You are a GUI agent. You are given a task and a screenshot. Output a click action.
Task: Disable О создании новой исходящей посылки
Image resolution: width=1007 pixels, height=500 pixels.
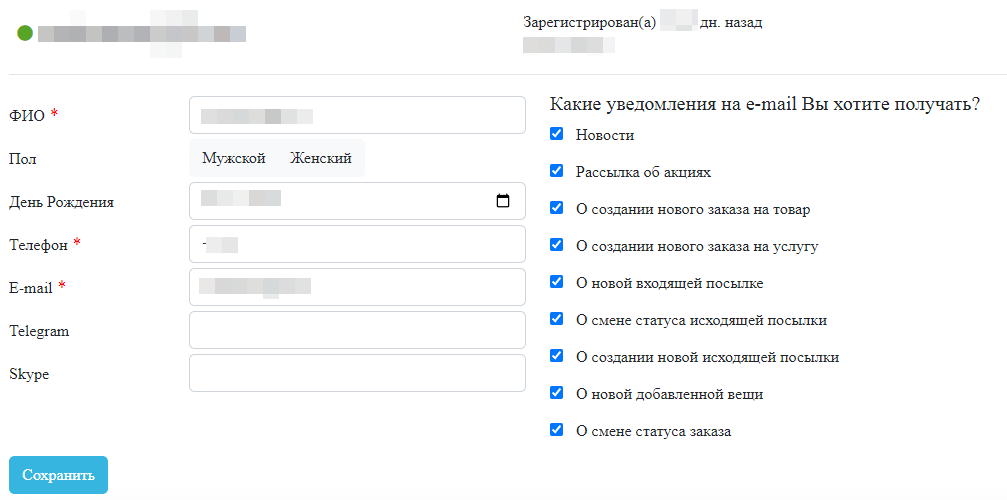pos(557,356)
